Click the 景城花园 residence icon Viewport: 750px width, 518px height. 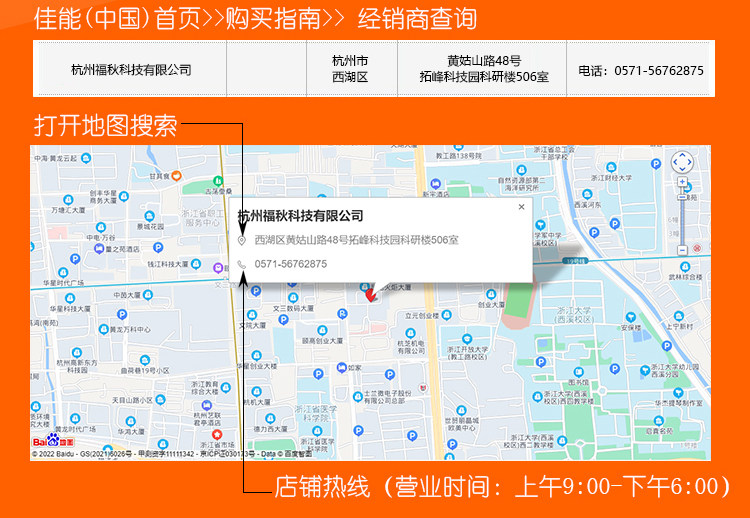pyautogui.click(x=150, y=216)
